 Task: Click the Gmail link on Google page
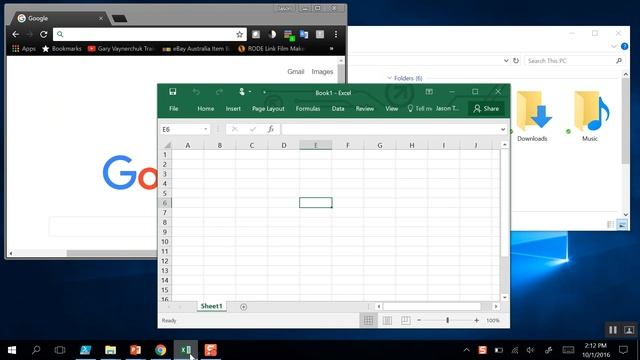[296, 72]
